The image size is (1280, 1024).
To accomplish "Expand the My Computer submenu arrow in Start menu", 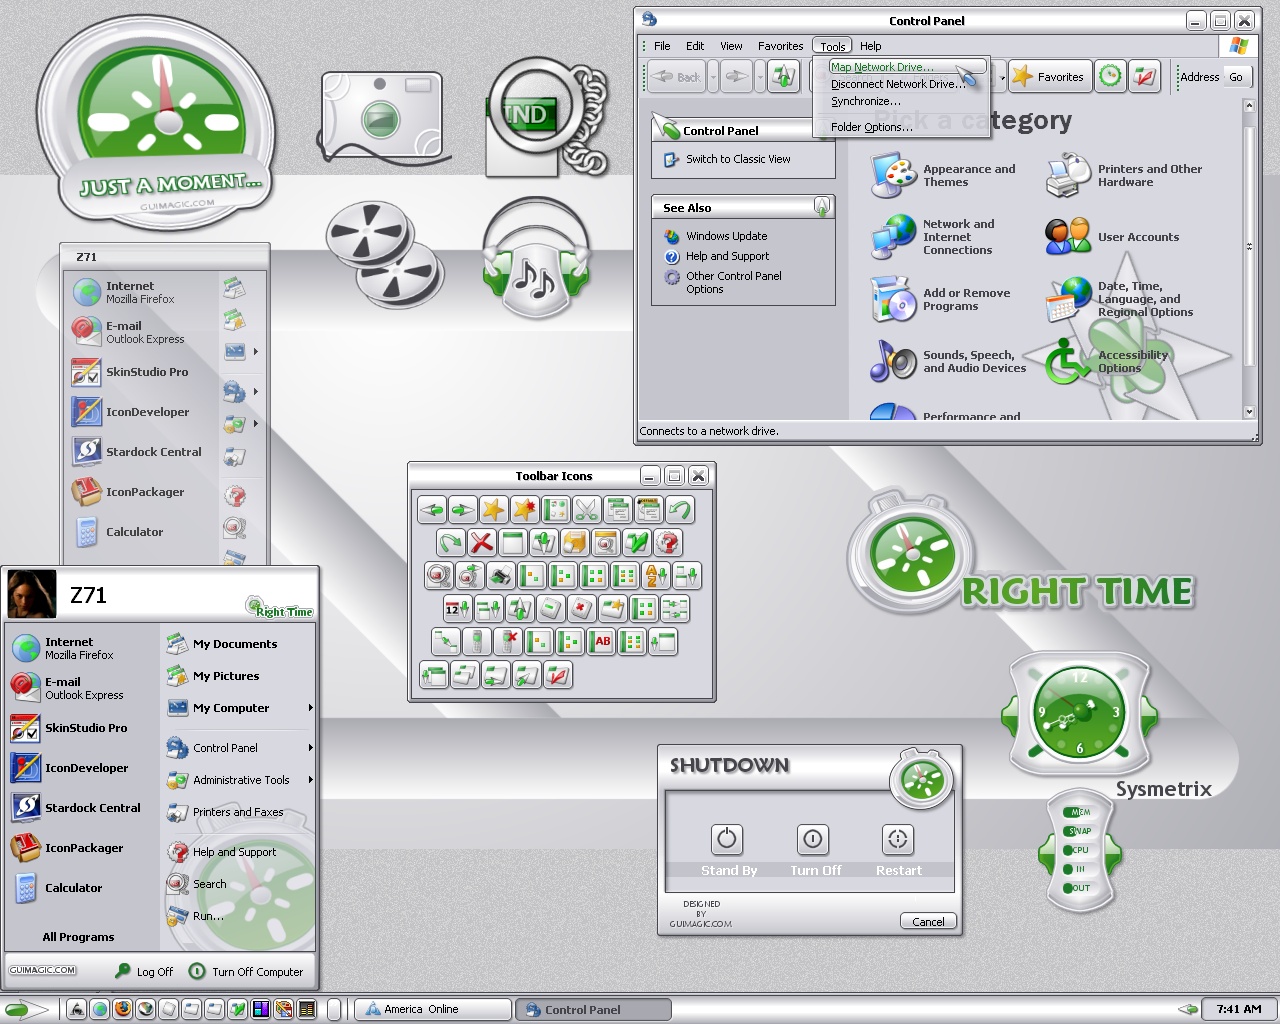I will [311, 708].
